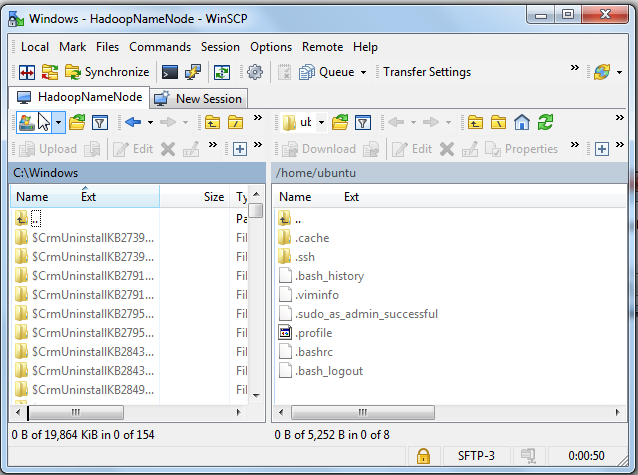Expand the Queue dropdown arrow
Image resolution: width=638 pixels, height=475 pixels.
coord(362,72)
